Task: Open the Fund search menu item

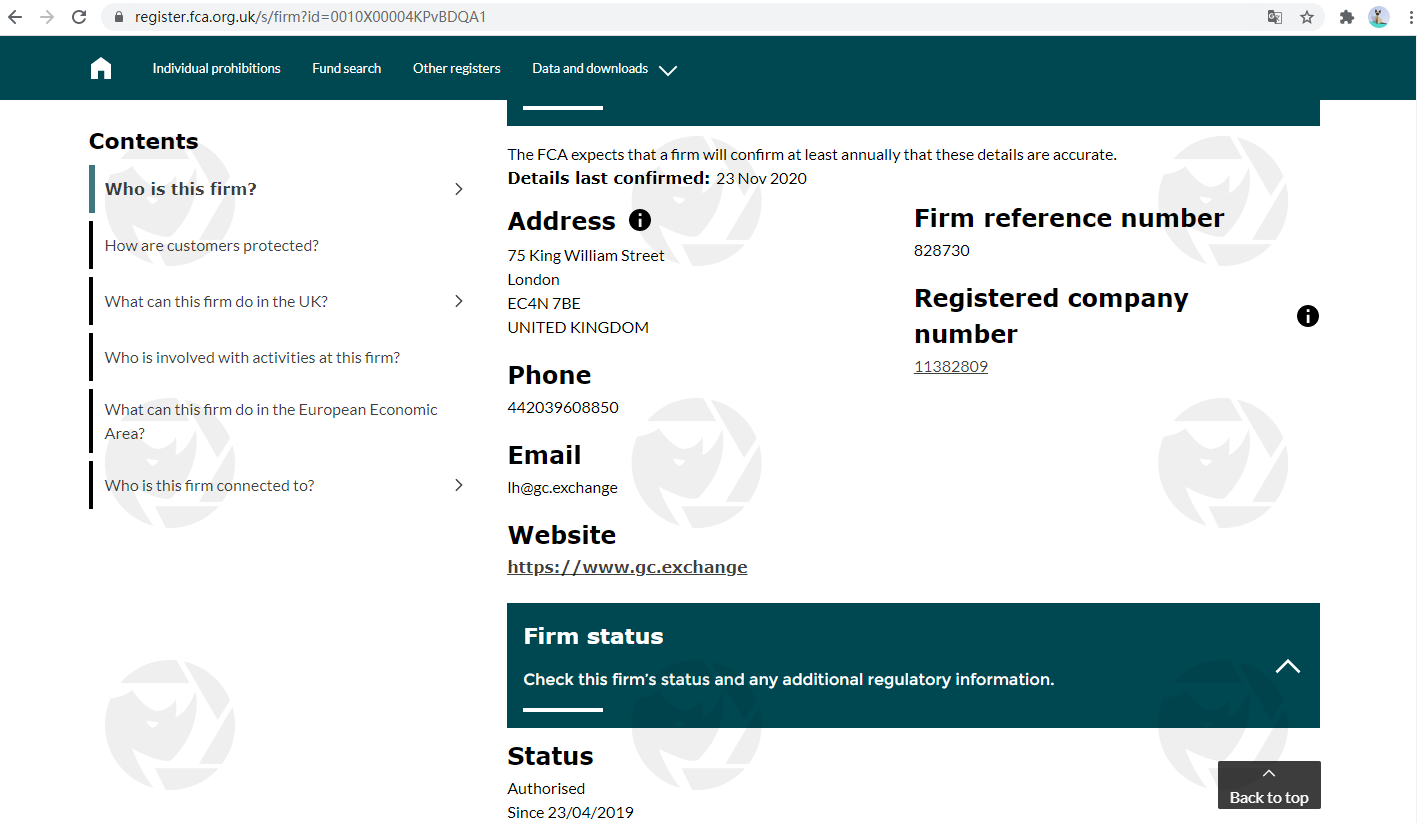Action: [x=346, y=68]
